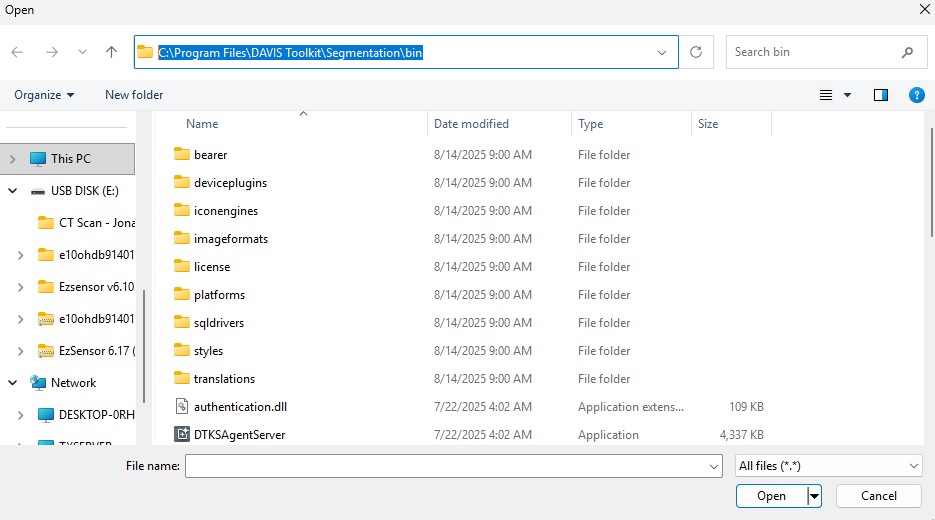Click the Up one level arrow
The height and width of the screenshot is (520, 935).
[111, 52]
